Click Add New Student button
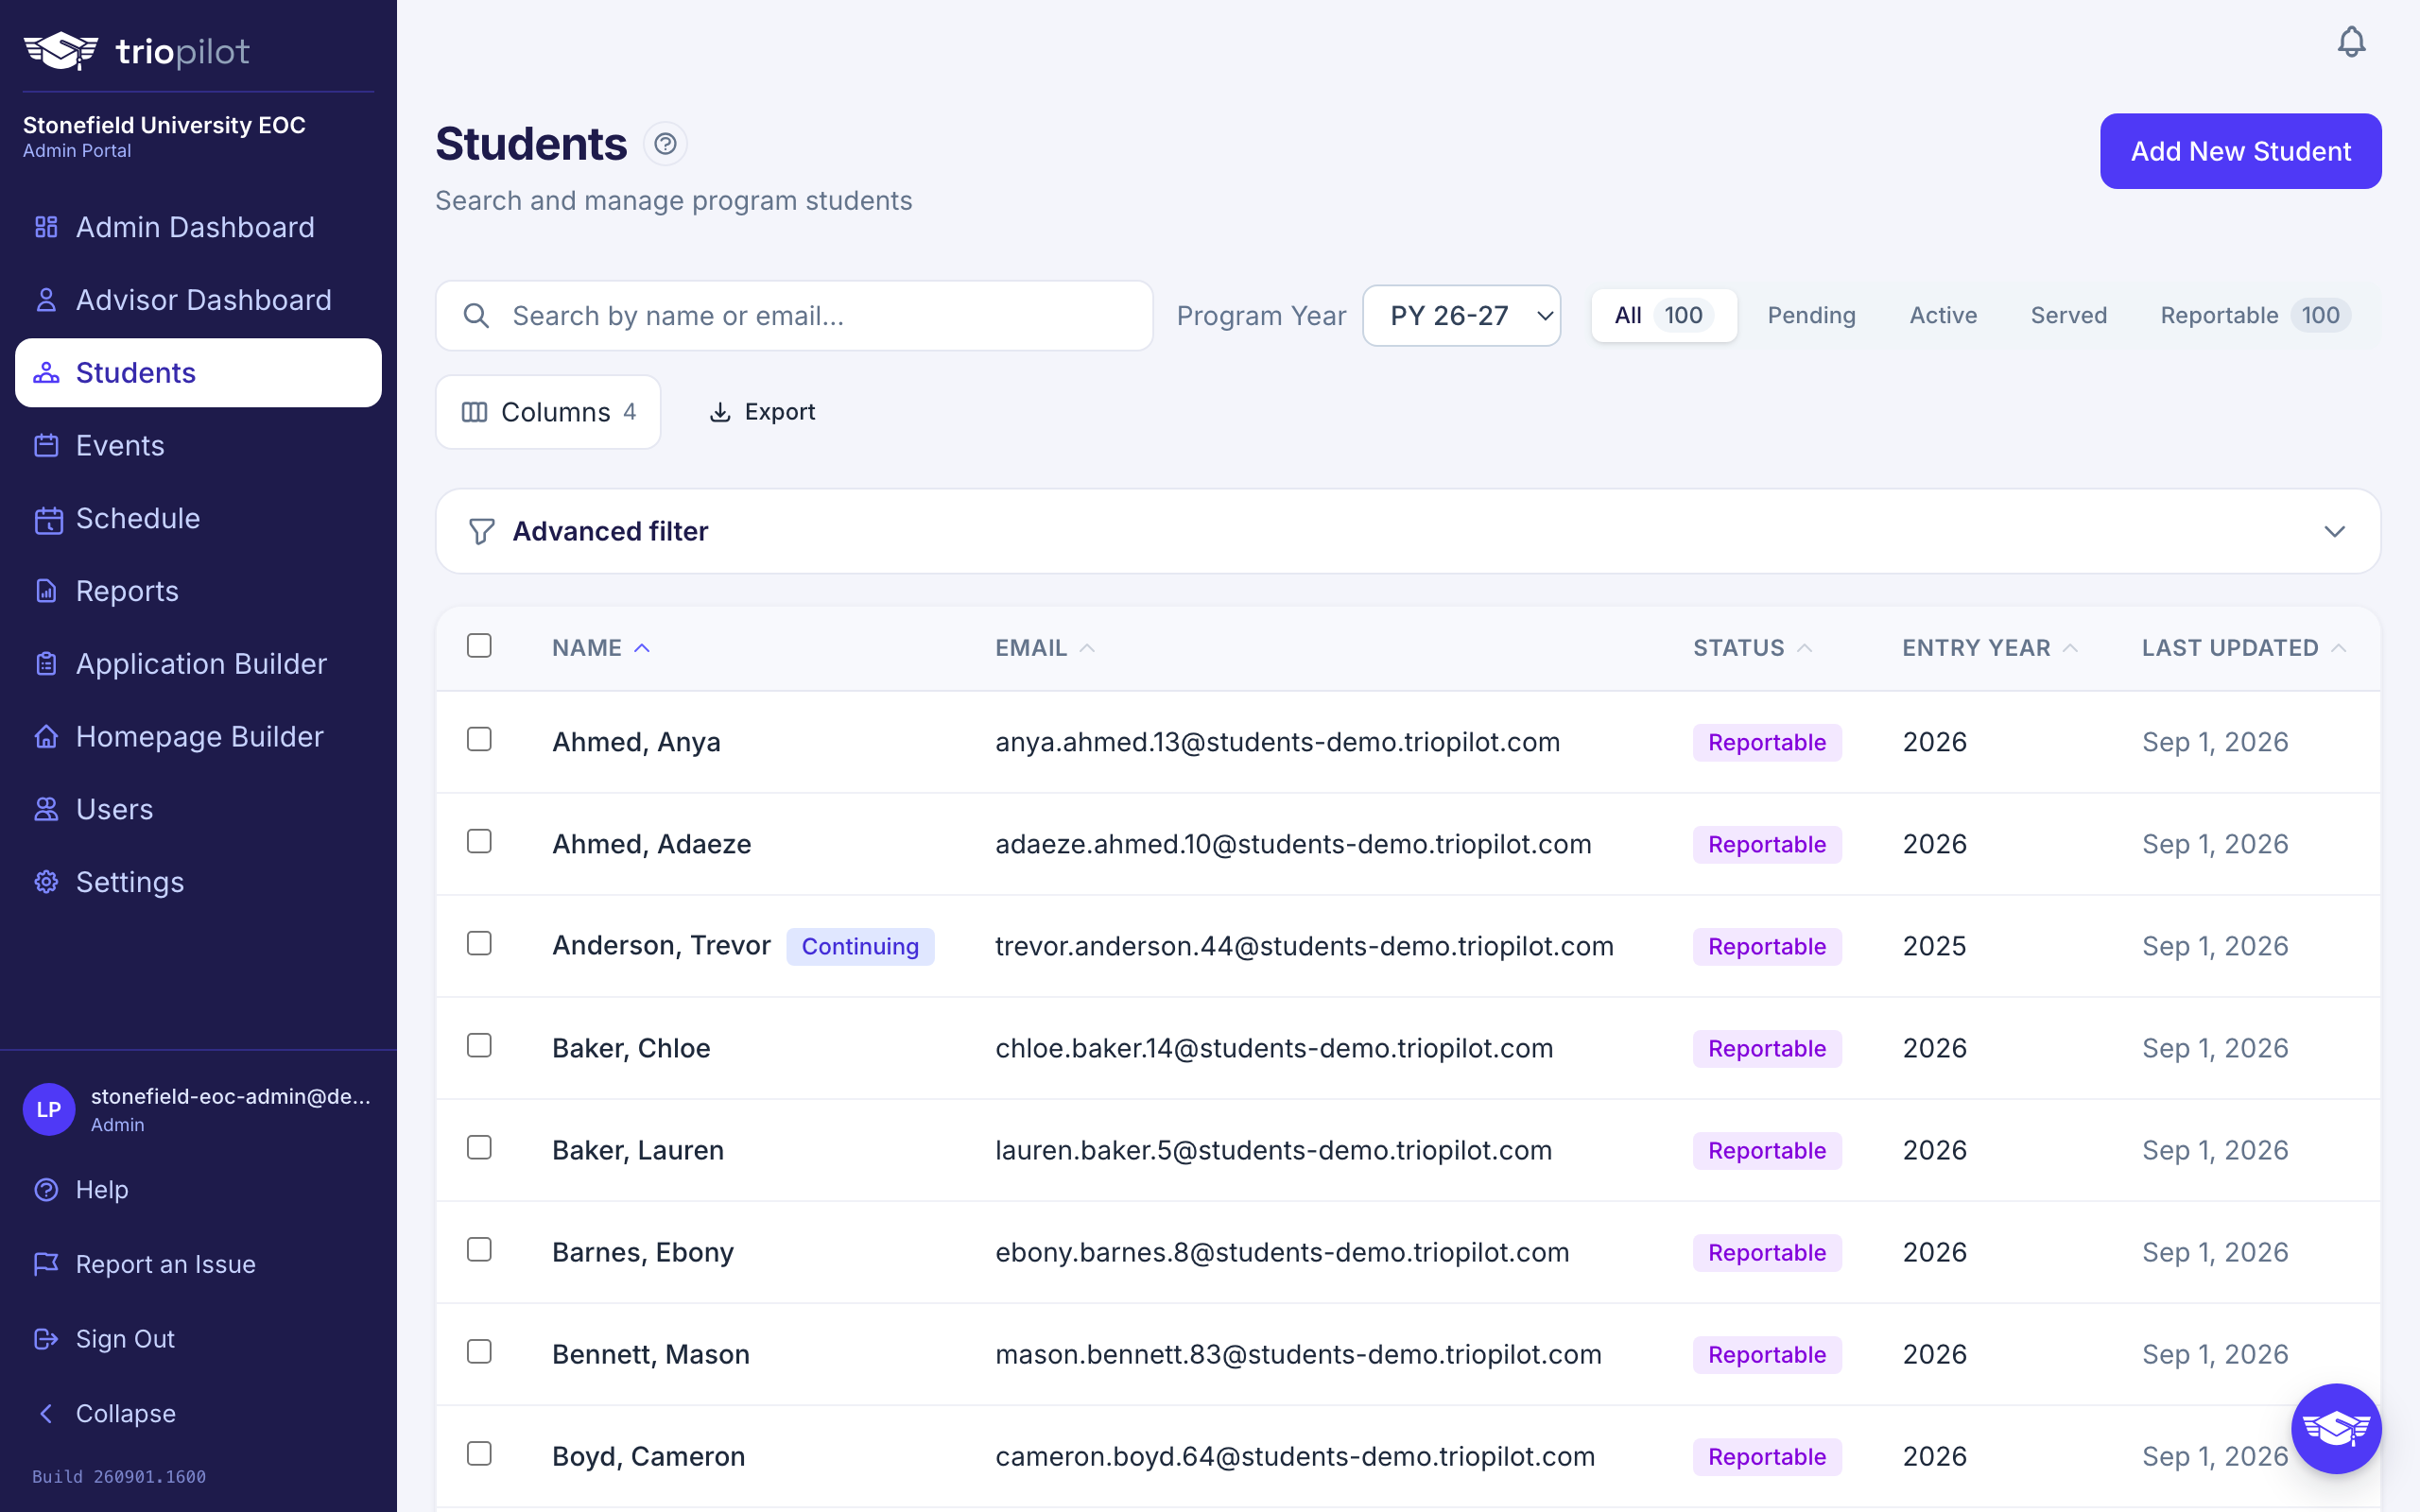The image size is (2420, 1512). (2240, 151)
